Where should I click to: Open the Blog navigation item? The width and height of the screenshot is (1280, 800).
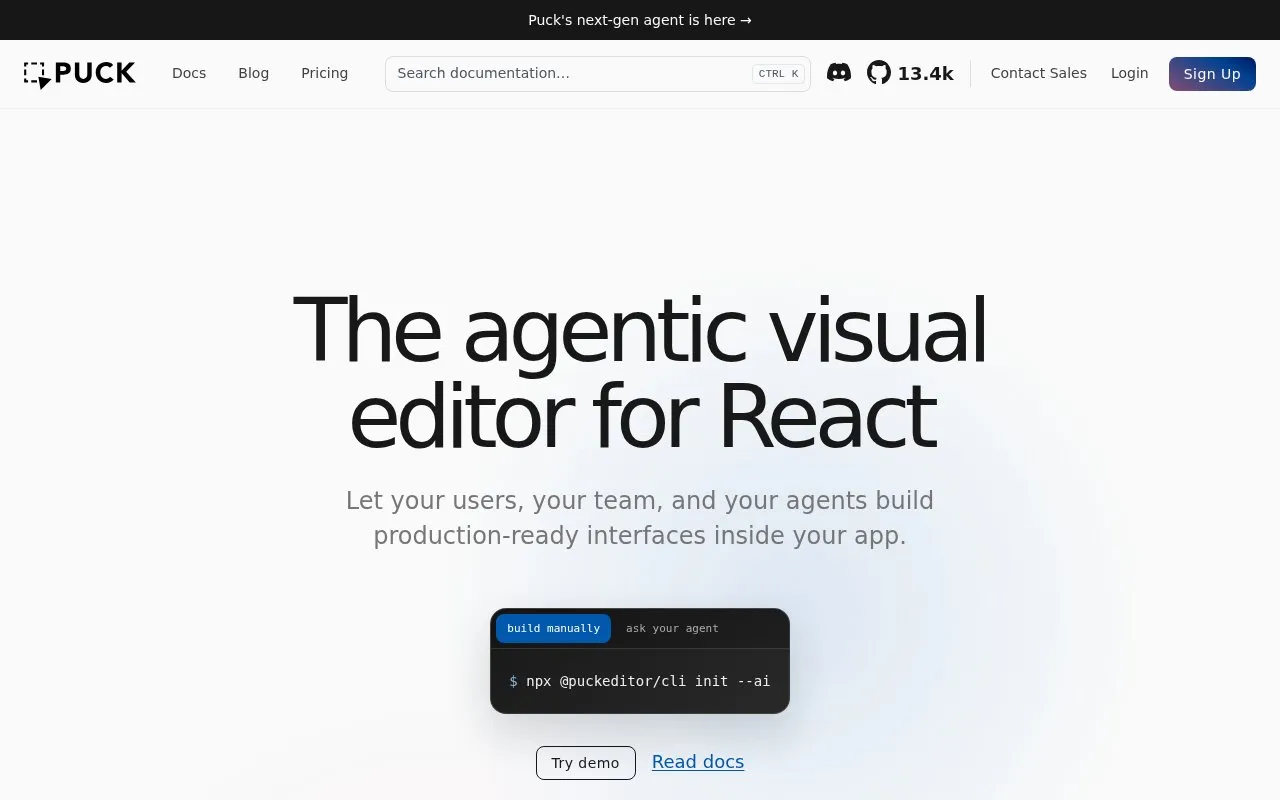tap(253, 73)
